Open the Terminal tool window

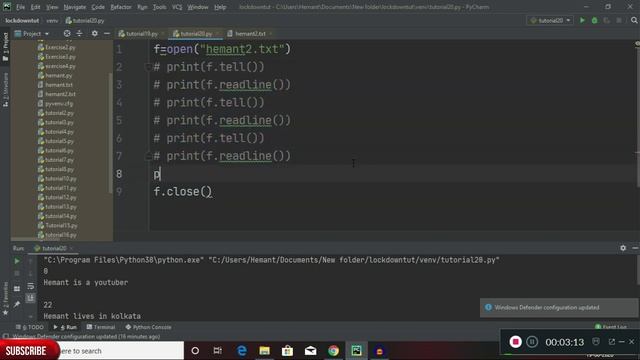[x=101, y=327]
